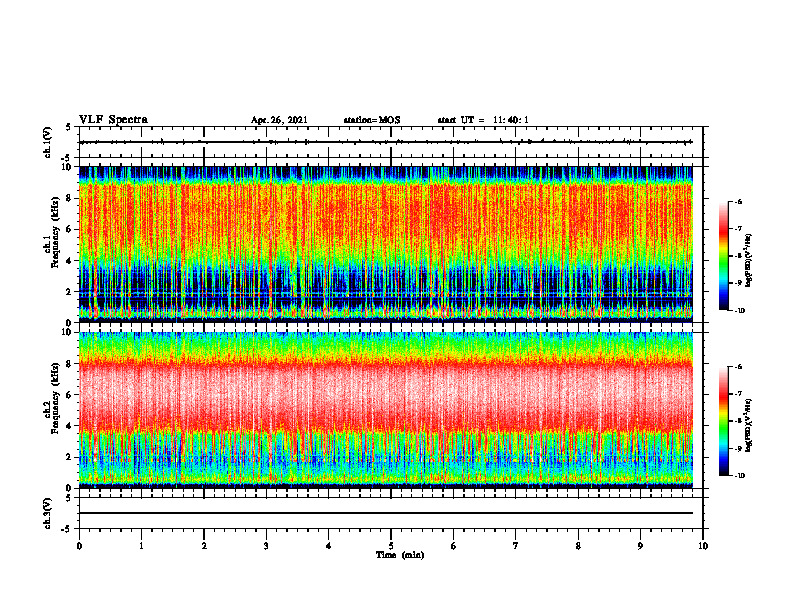Click the log(PSD) label beside ch.2 colorbar
Viewport: 792px width, 612px height.
749,425
